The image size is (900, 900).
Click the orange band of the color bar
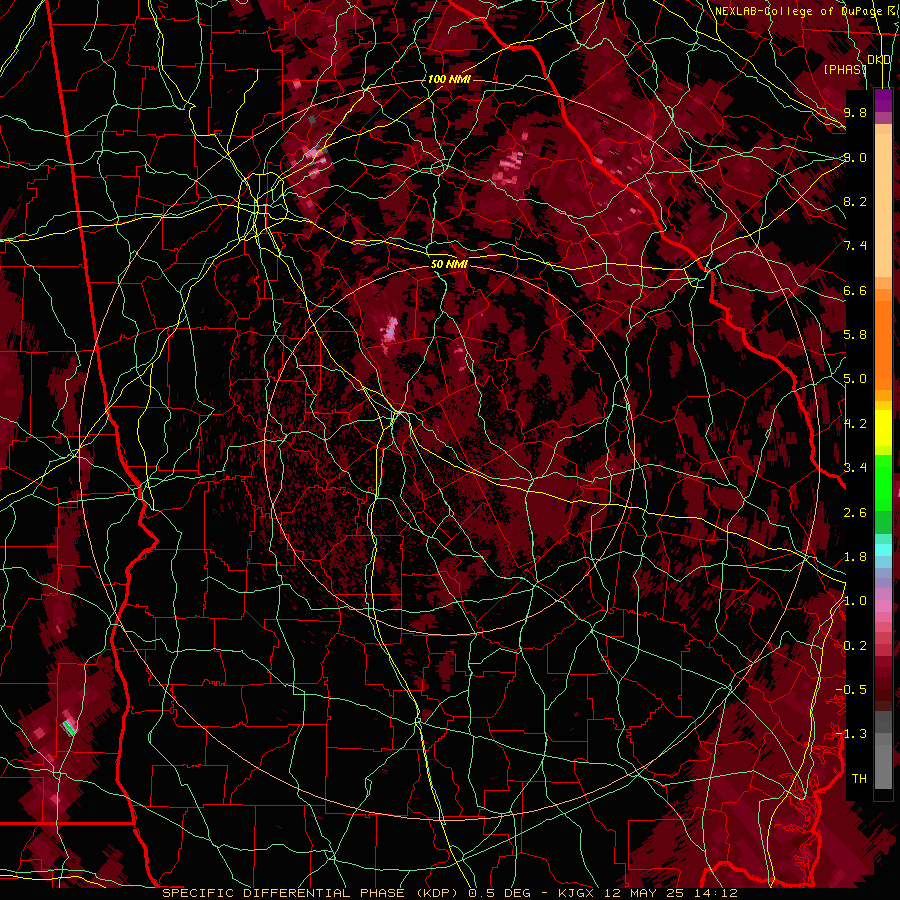click(883, 340)
